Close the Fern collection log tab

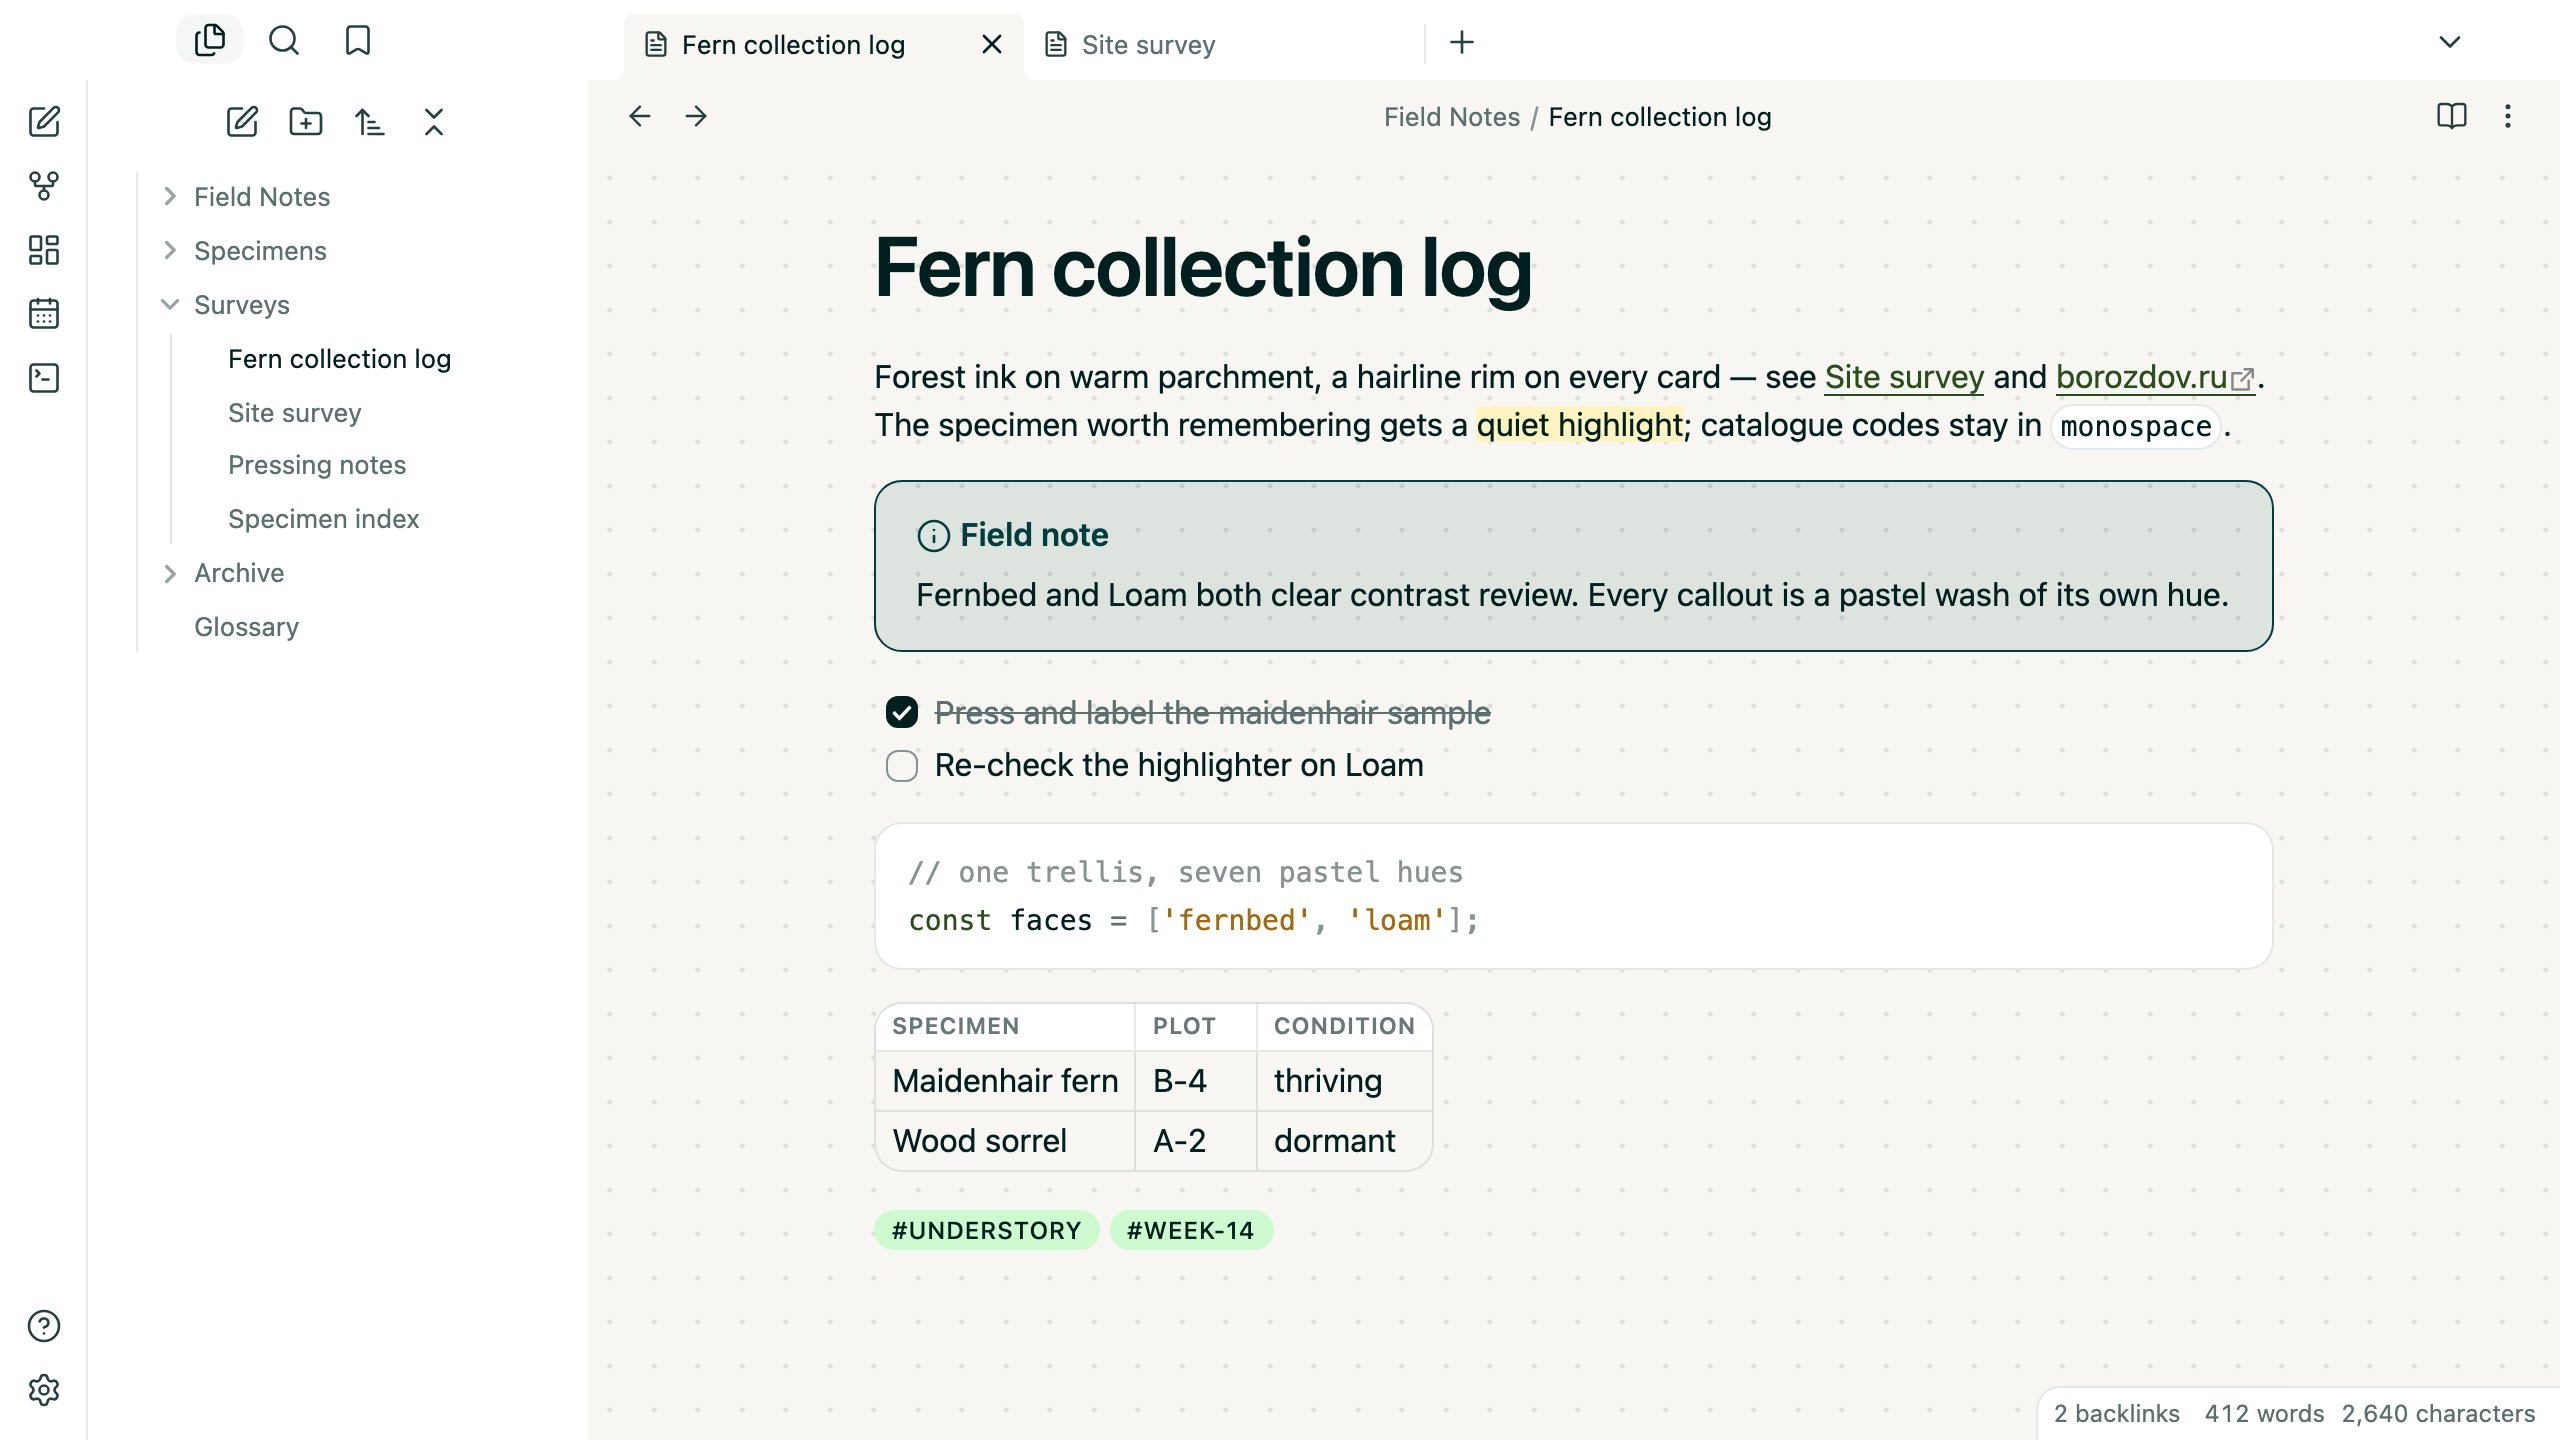pos(992,45)
